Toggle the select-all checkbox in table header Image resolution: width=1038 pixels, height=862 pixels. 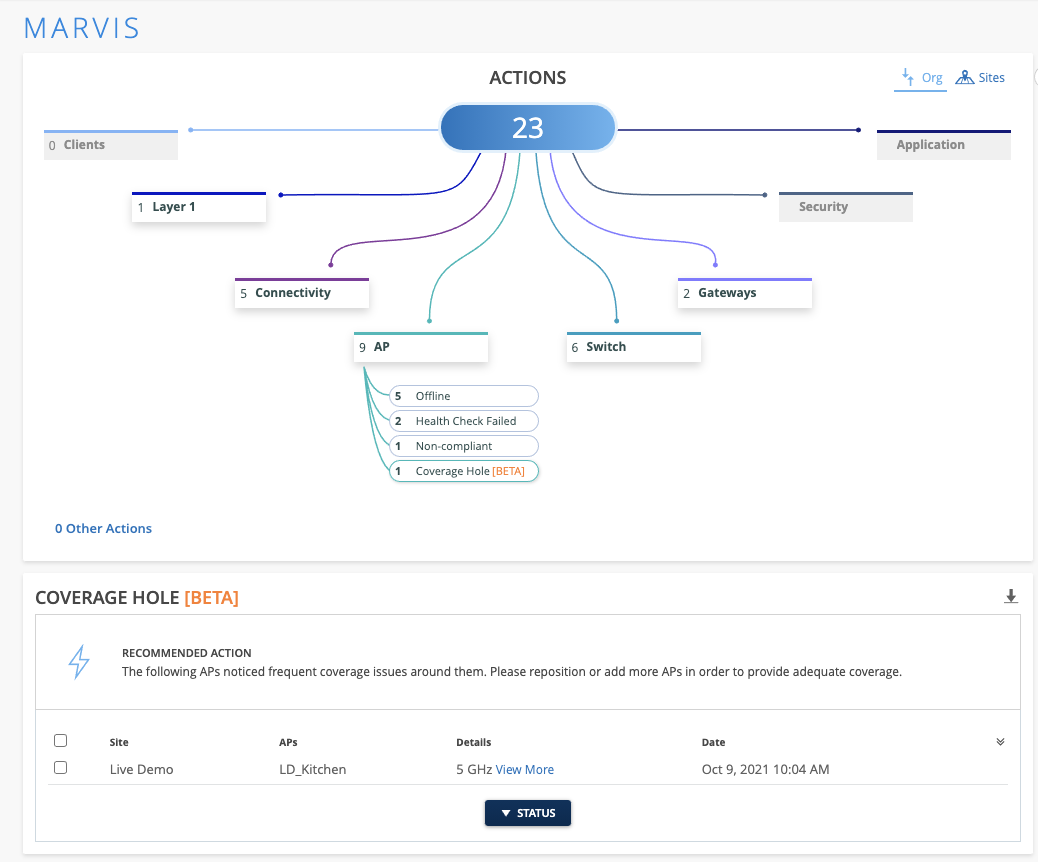pyautogui.click(x=61, y=741)
